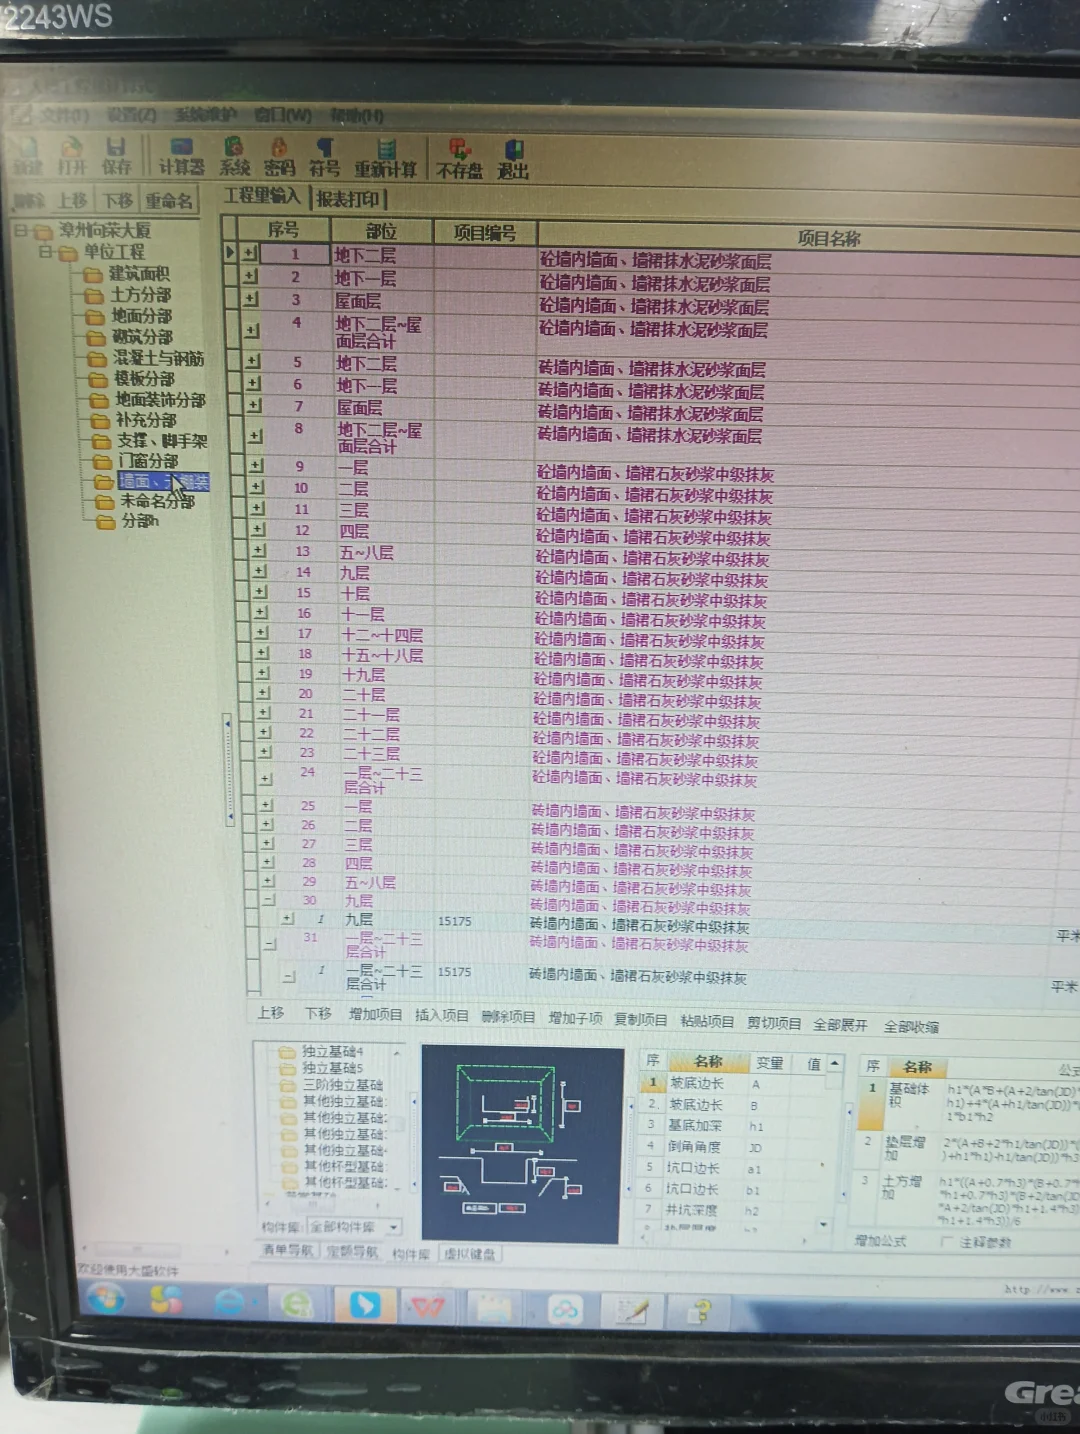Switch to the 定额导航 bottom tab
The width and height of the screenshot is (1080, 1434).
[352, 1251]
